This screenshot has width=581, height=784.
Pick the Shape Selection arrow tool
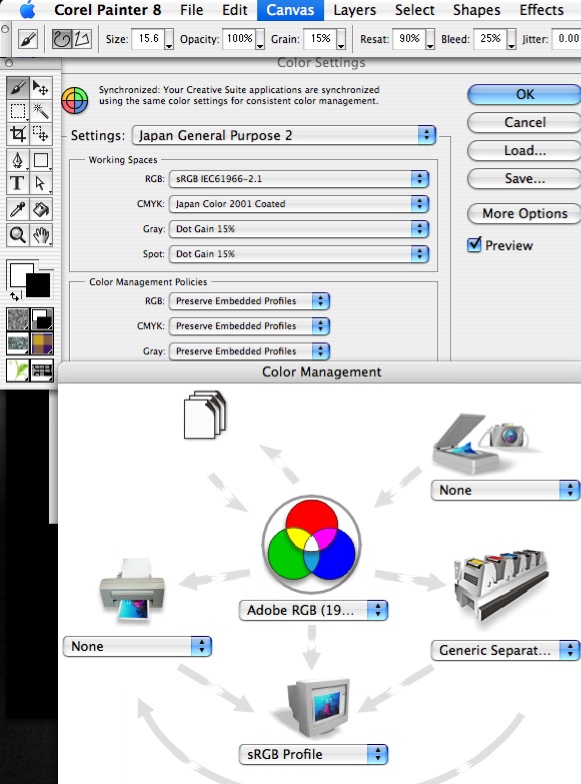41,184
